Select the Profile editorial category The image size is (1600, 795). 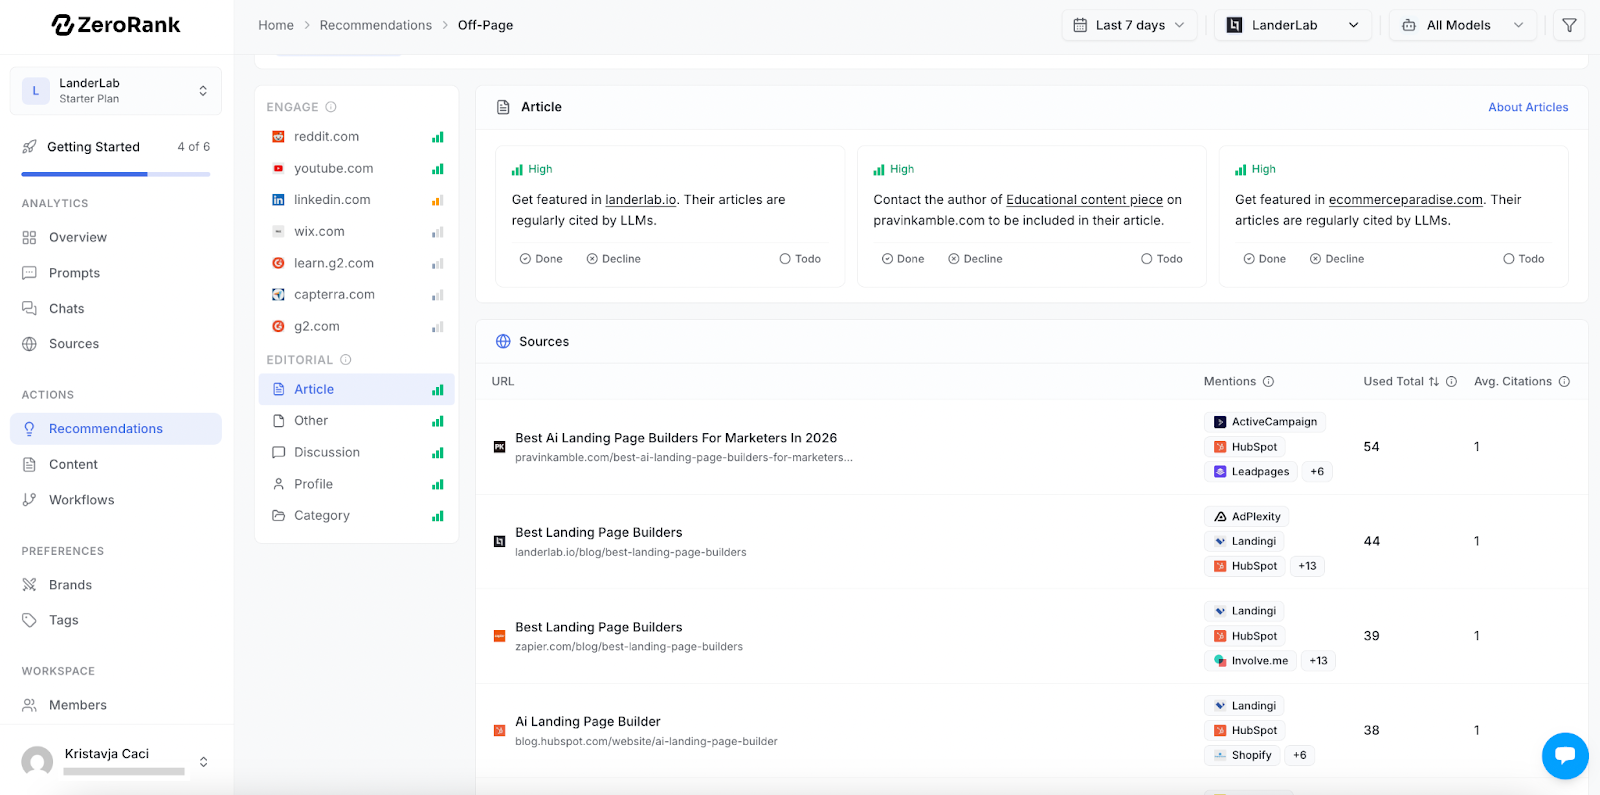pyautogui.click(x=357, y=484)
